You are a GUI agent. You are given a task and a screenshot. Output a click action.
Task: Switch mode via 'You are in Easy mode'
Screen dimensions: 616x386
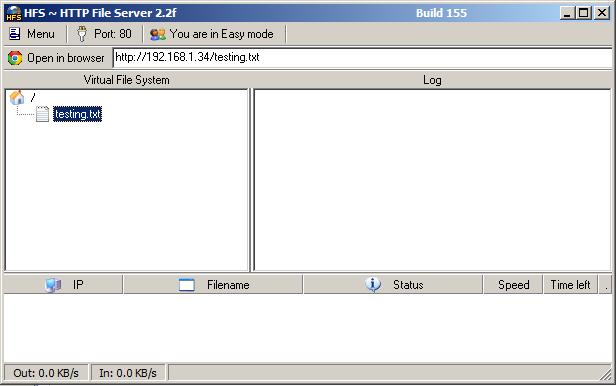[x=212, y=34]
